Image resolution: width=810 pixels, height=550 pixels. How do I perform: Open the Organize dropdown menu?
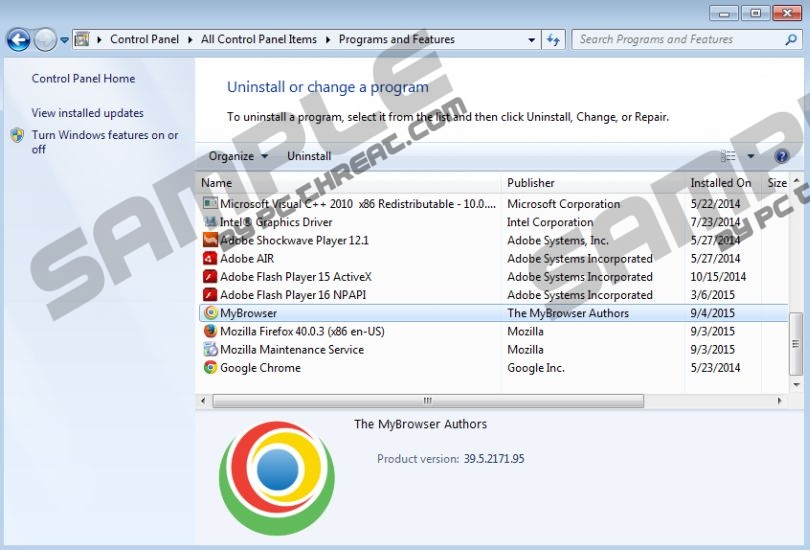pyautogui.click(x=238, y=156)
